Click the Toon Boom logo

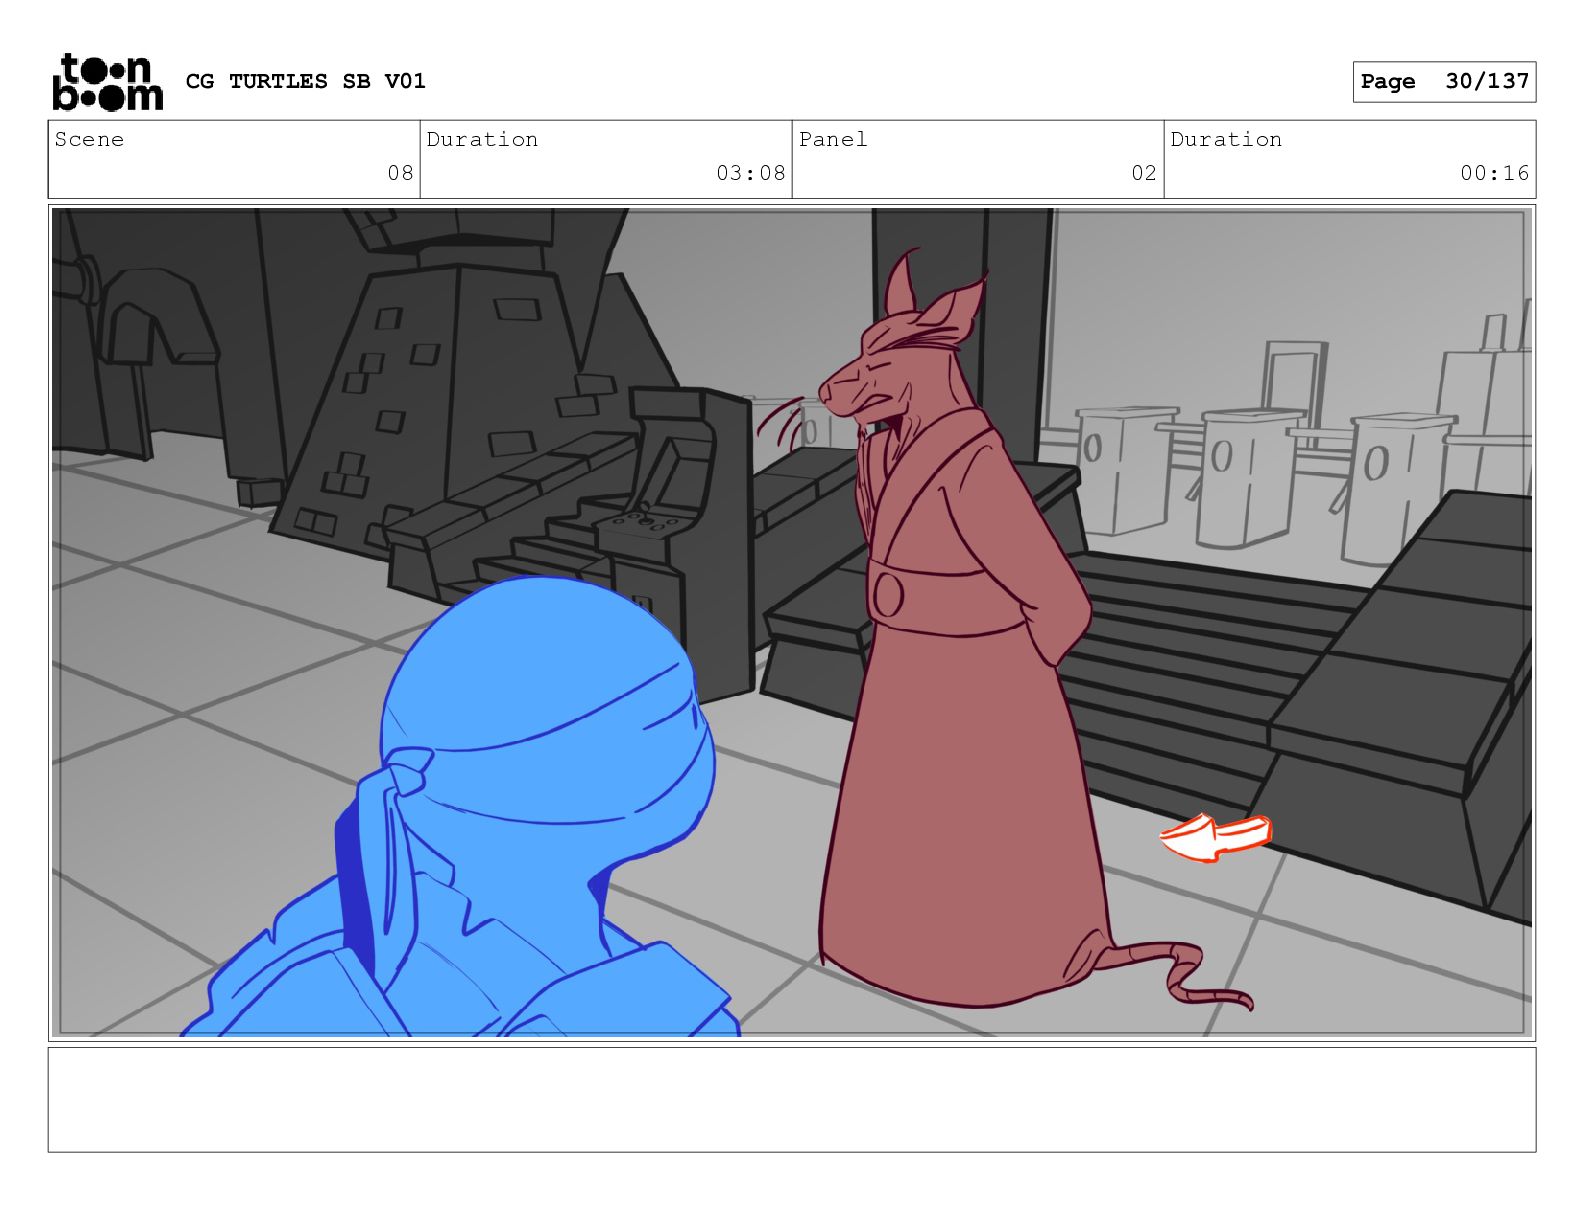[106, 81]
